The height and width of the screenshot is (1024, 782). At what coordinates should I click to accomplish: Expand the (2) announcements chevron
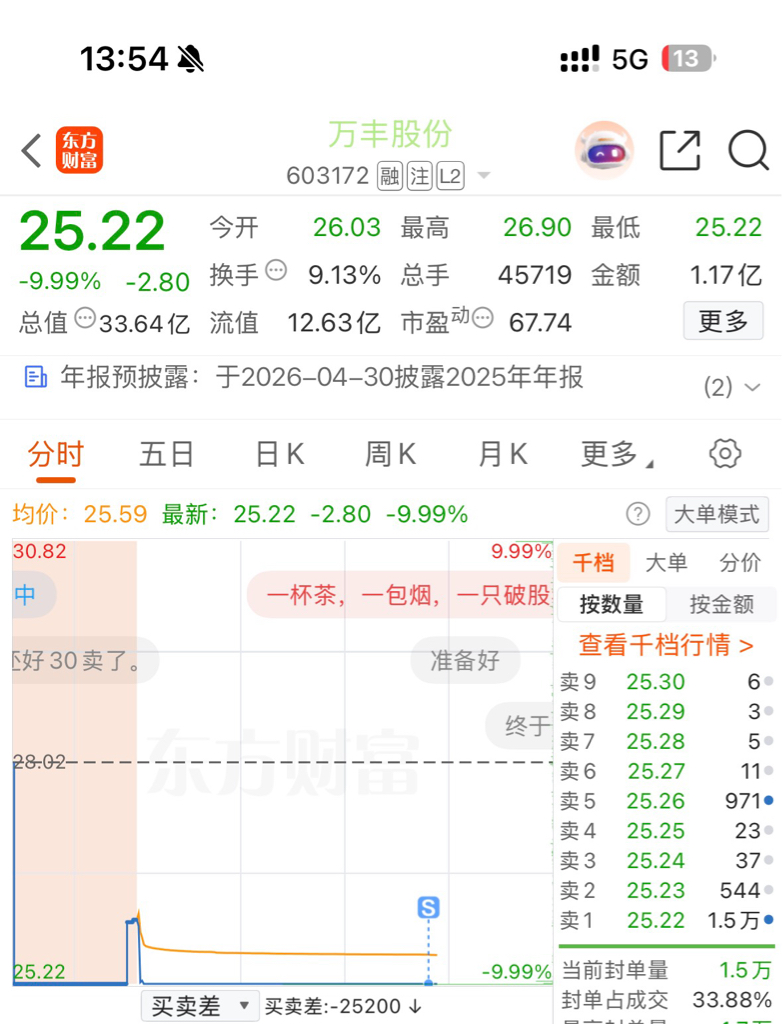click(753, 387)
